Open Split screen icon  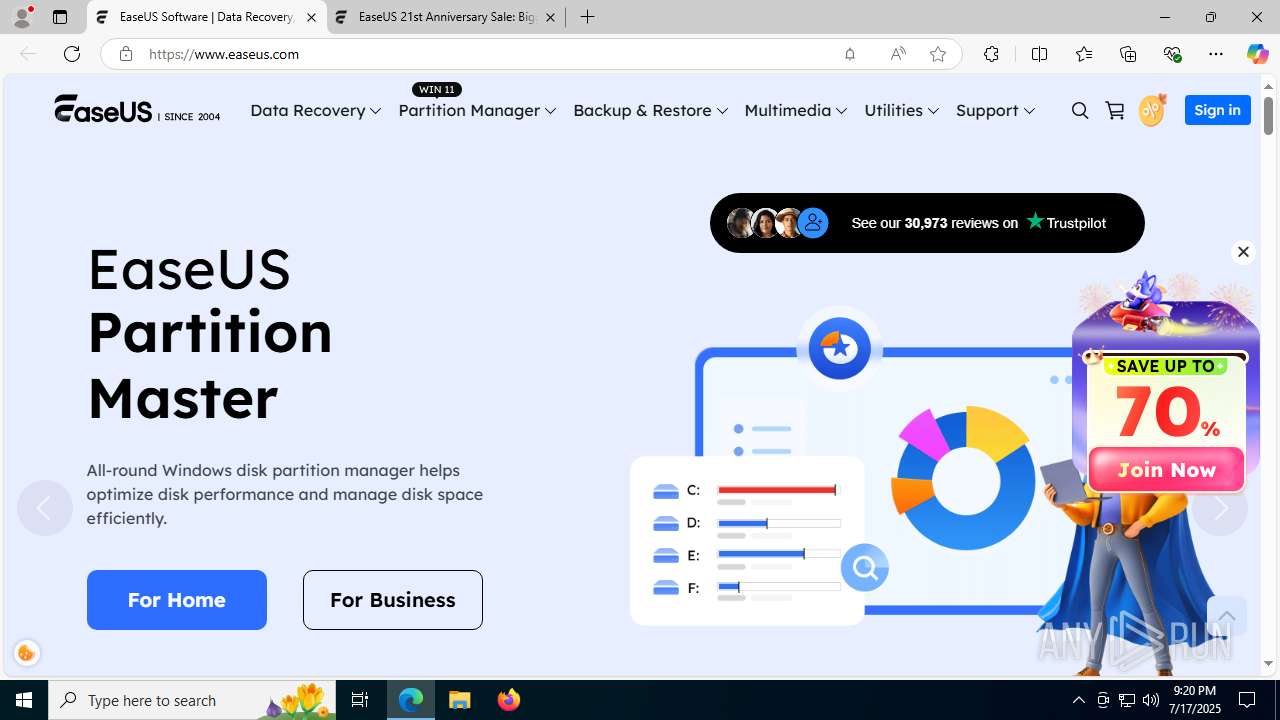[1039, 54]
